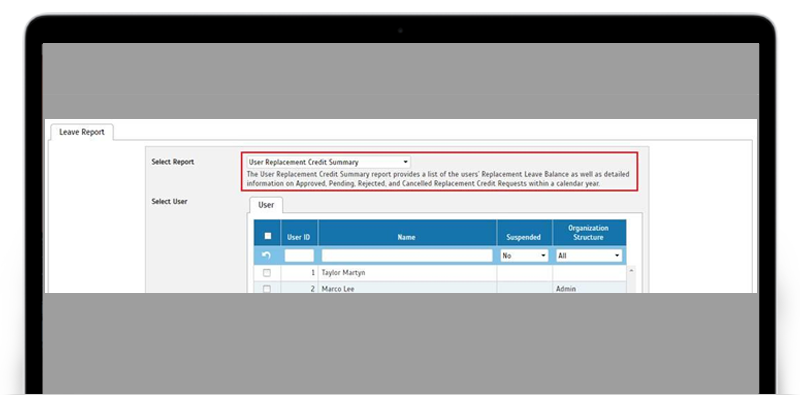Image resolution: width=800 pixels, height=395 pixels.
Task: Click the dropdown arrow of User Replacement Credit Summary
Action: (x=405, y=162)
